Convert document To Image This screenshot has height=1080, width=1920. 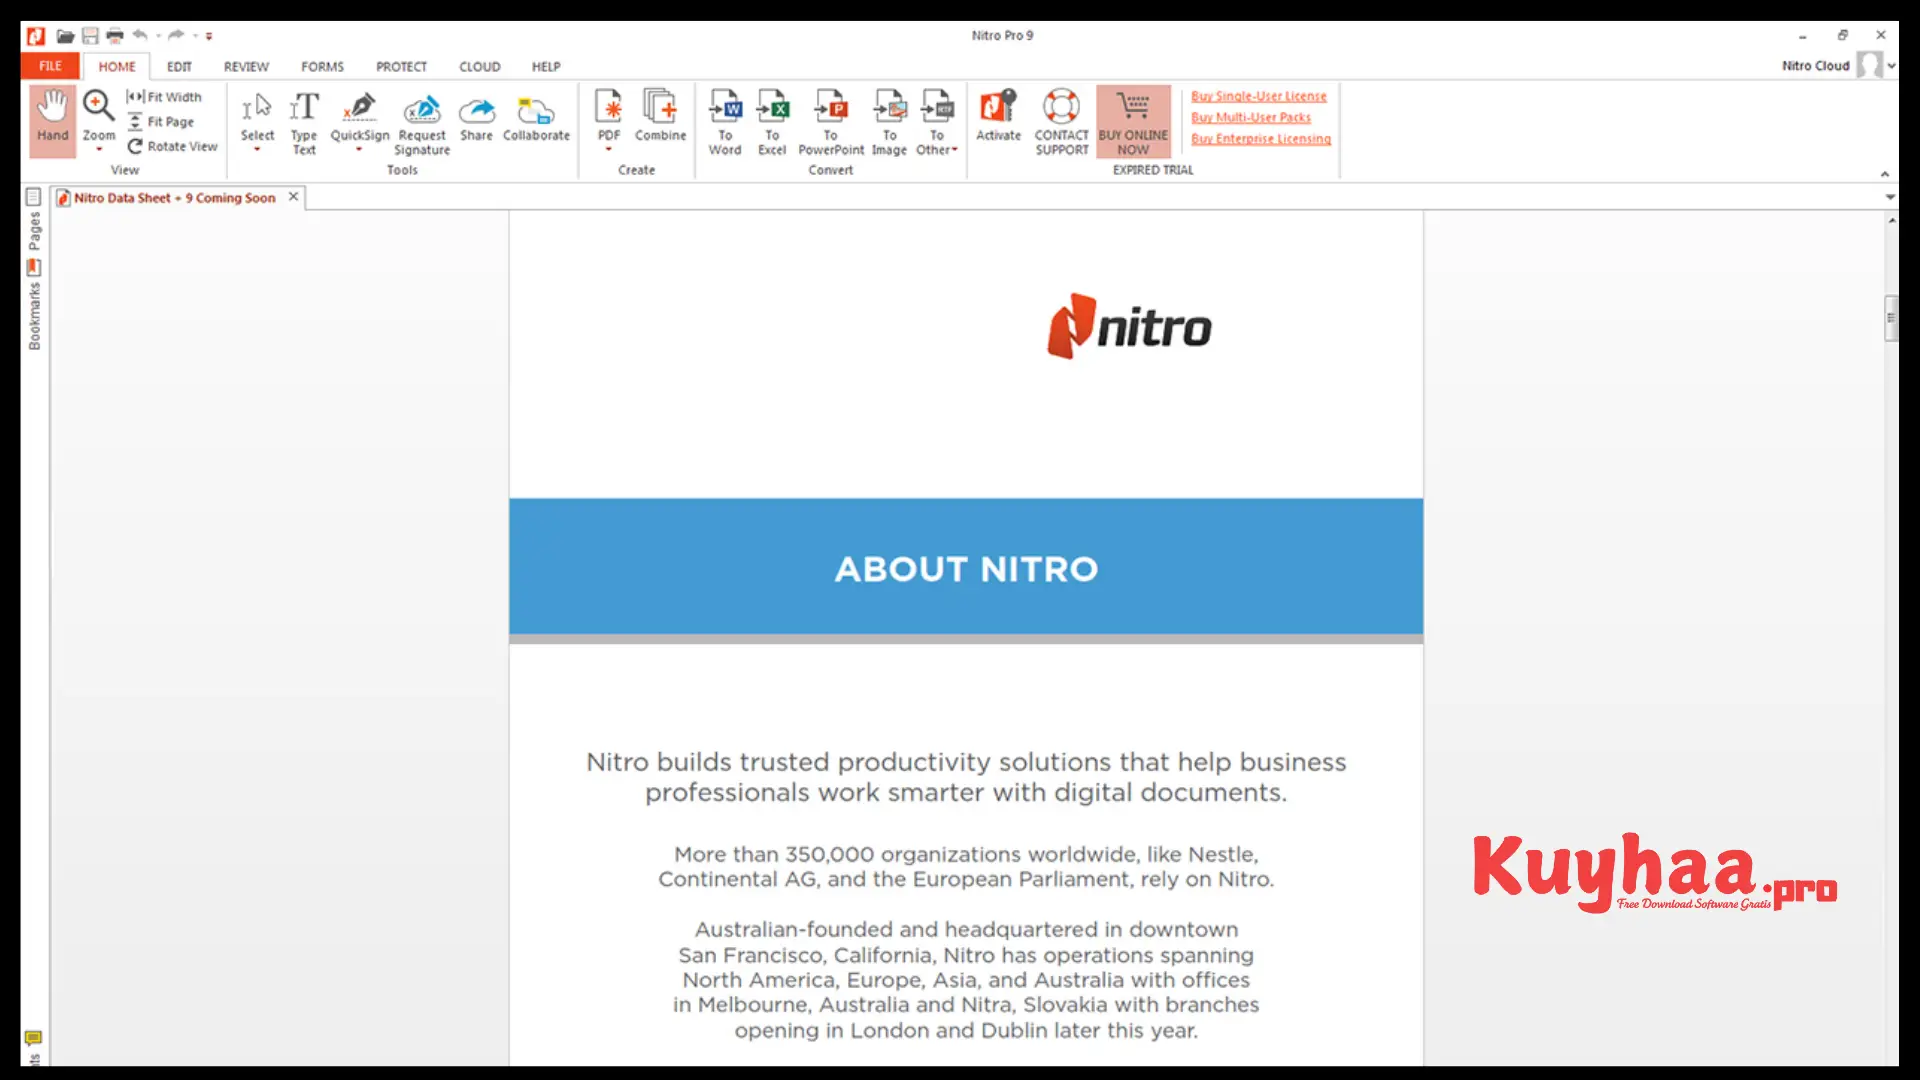tap(889, 122)
